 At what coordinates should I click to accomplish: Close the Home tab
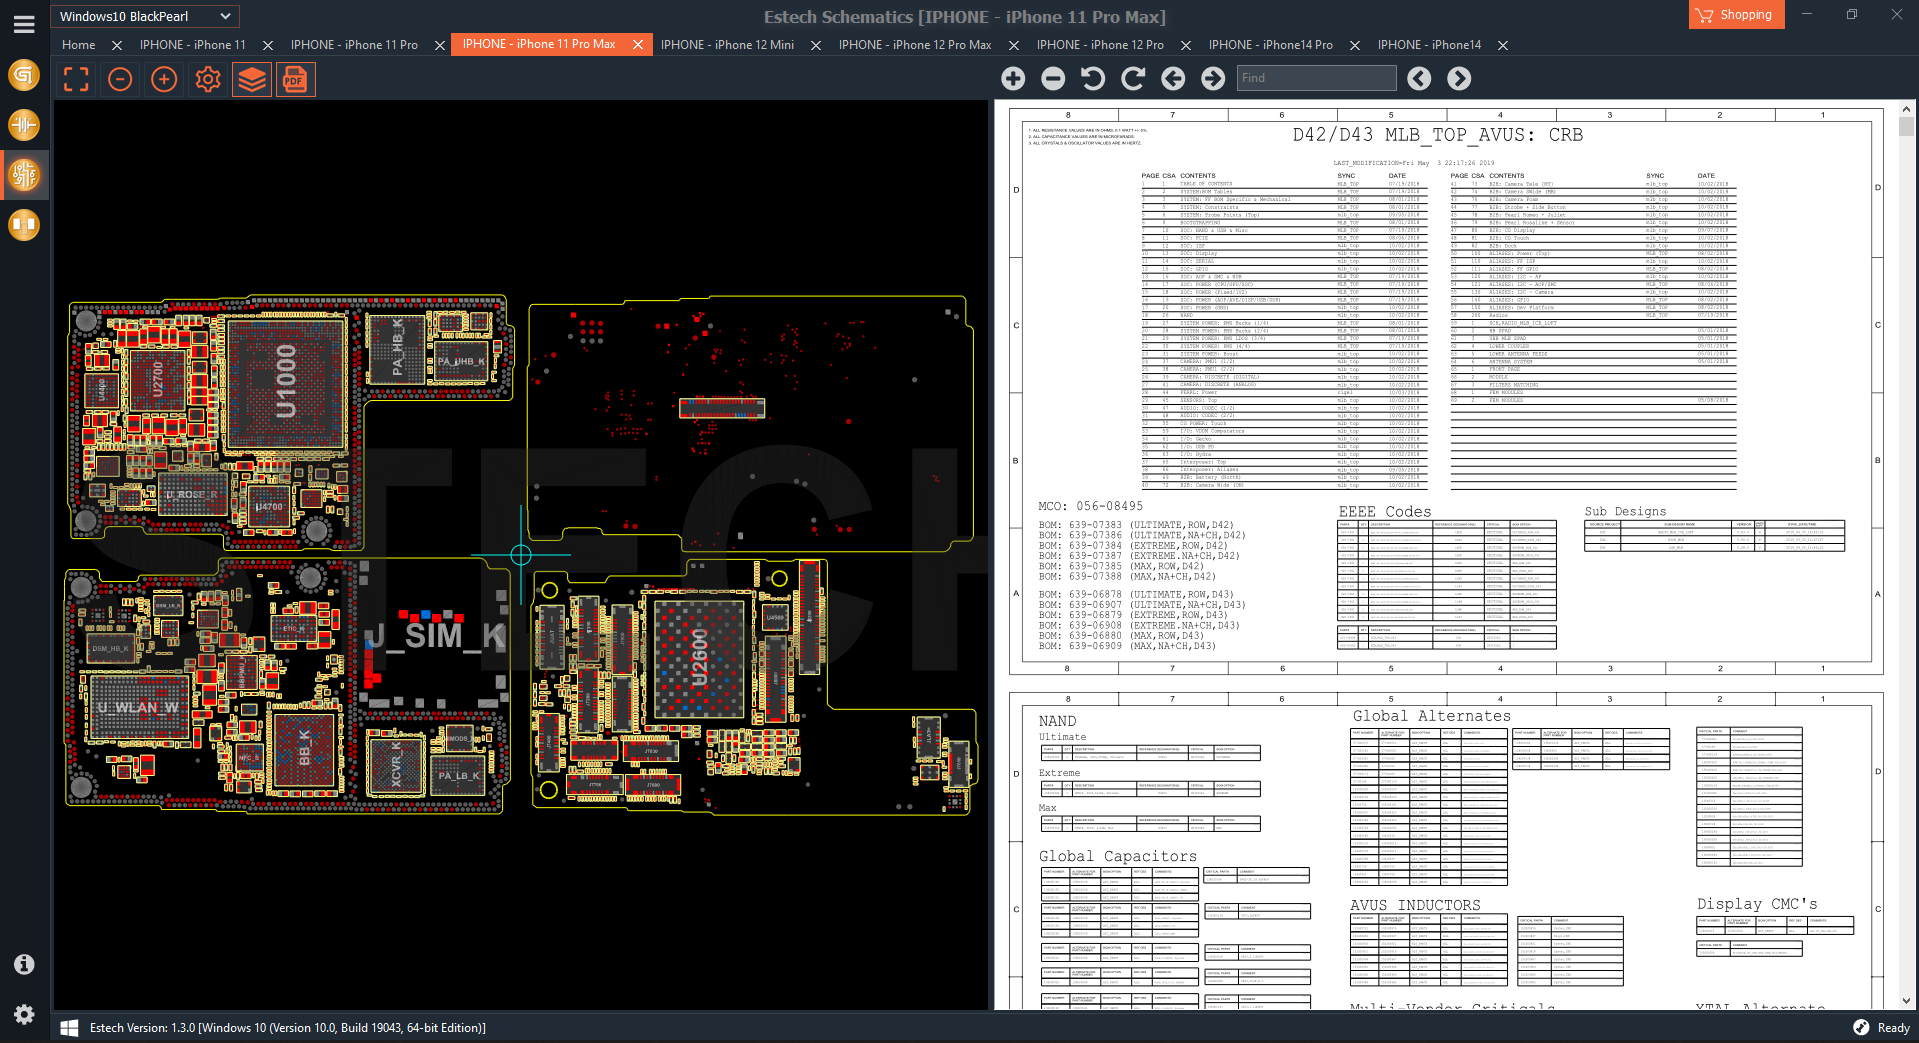117,45
